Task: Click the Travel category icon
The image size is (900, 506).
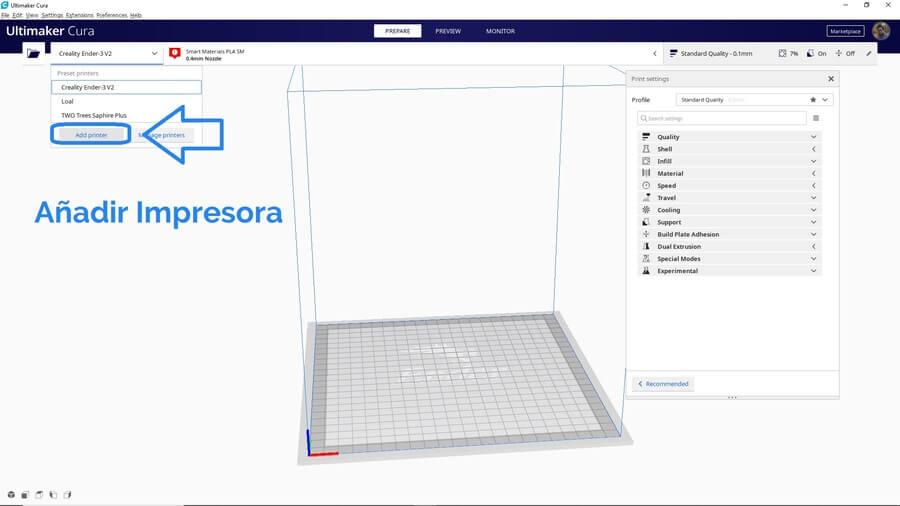Action: point(646,197)
